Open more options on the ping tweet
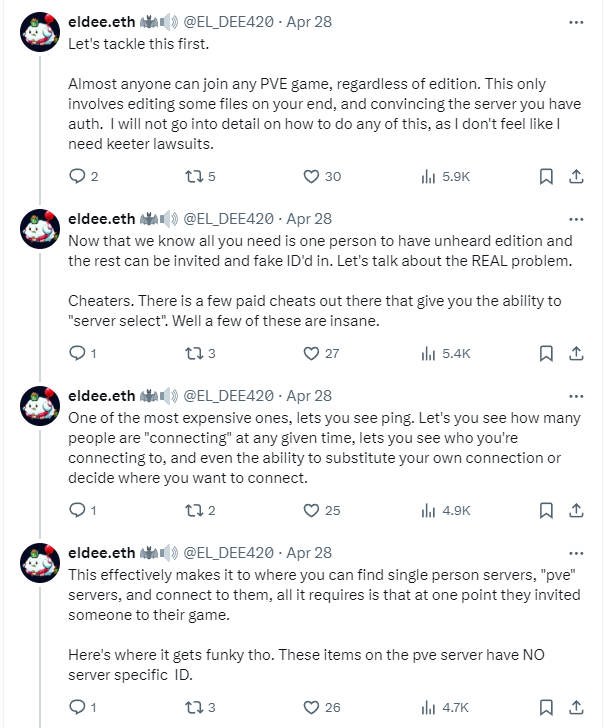605x728 pixels. (x=575, y=395)
